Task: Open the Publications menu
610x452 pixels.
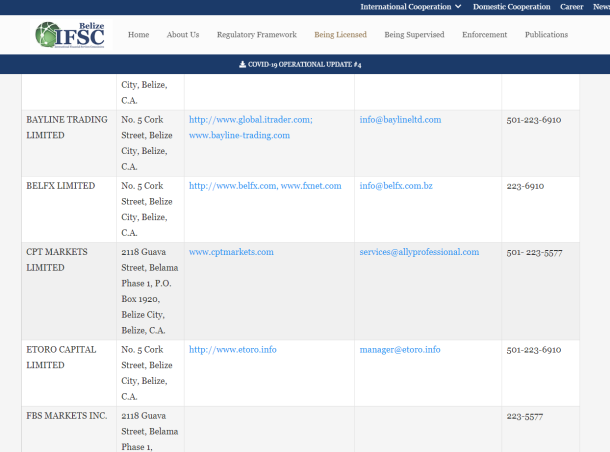Action: (x=546, y=35)
